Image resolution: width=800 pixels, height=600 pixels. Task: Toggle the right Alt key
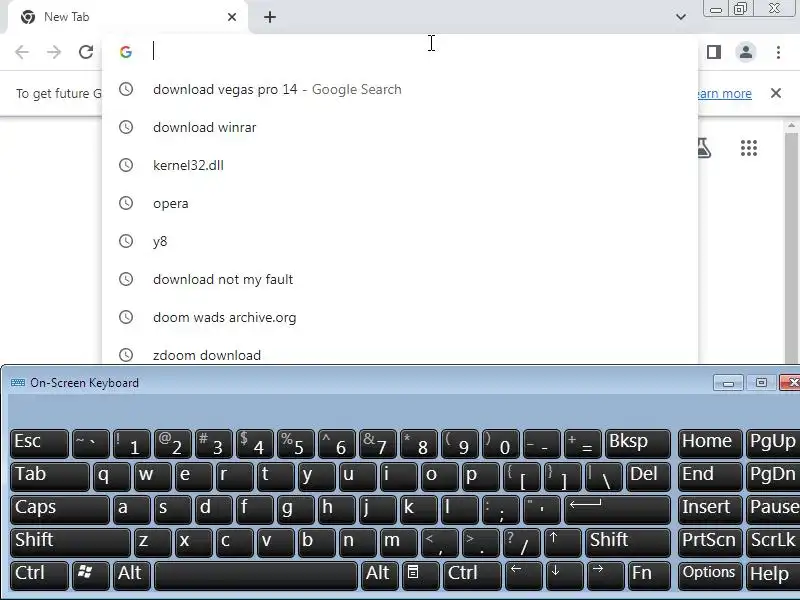coord(379,576)
